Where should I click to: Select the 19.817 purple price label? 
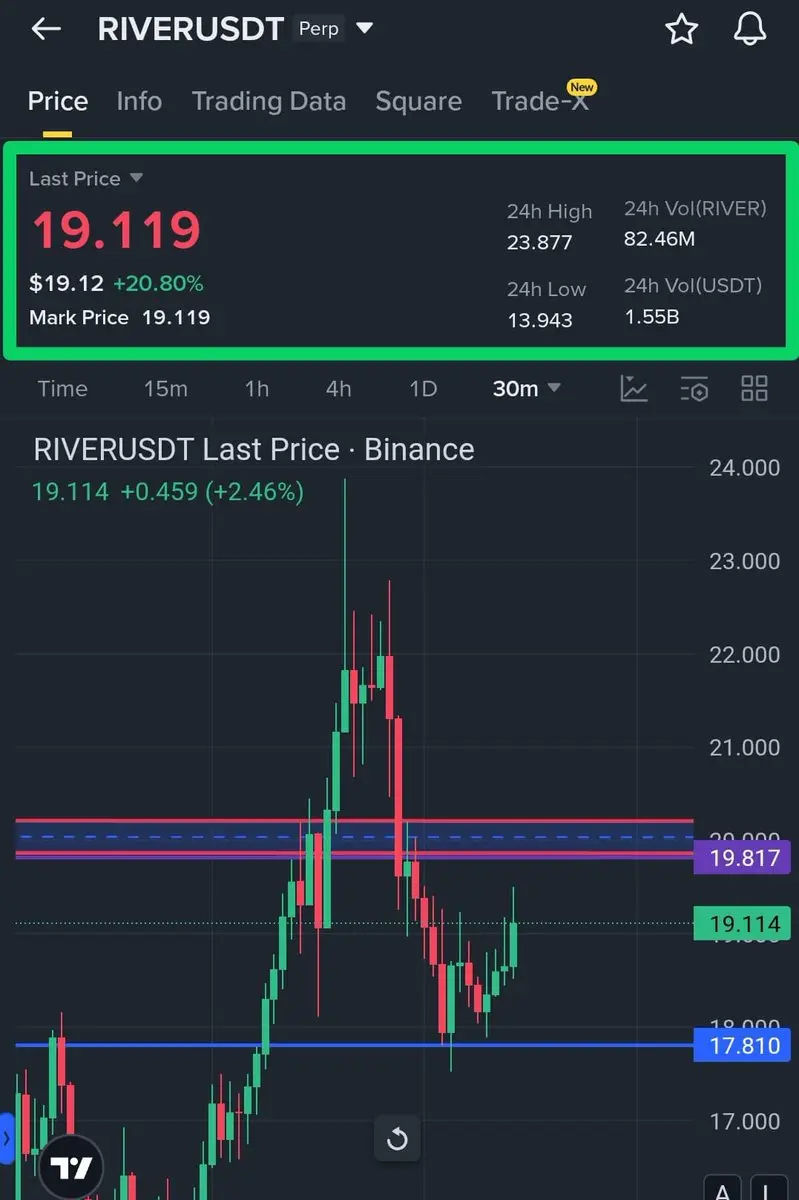pos(742,858)
